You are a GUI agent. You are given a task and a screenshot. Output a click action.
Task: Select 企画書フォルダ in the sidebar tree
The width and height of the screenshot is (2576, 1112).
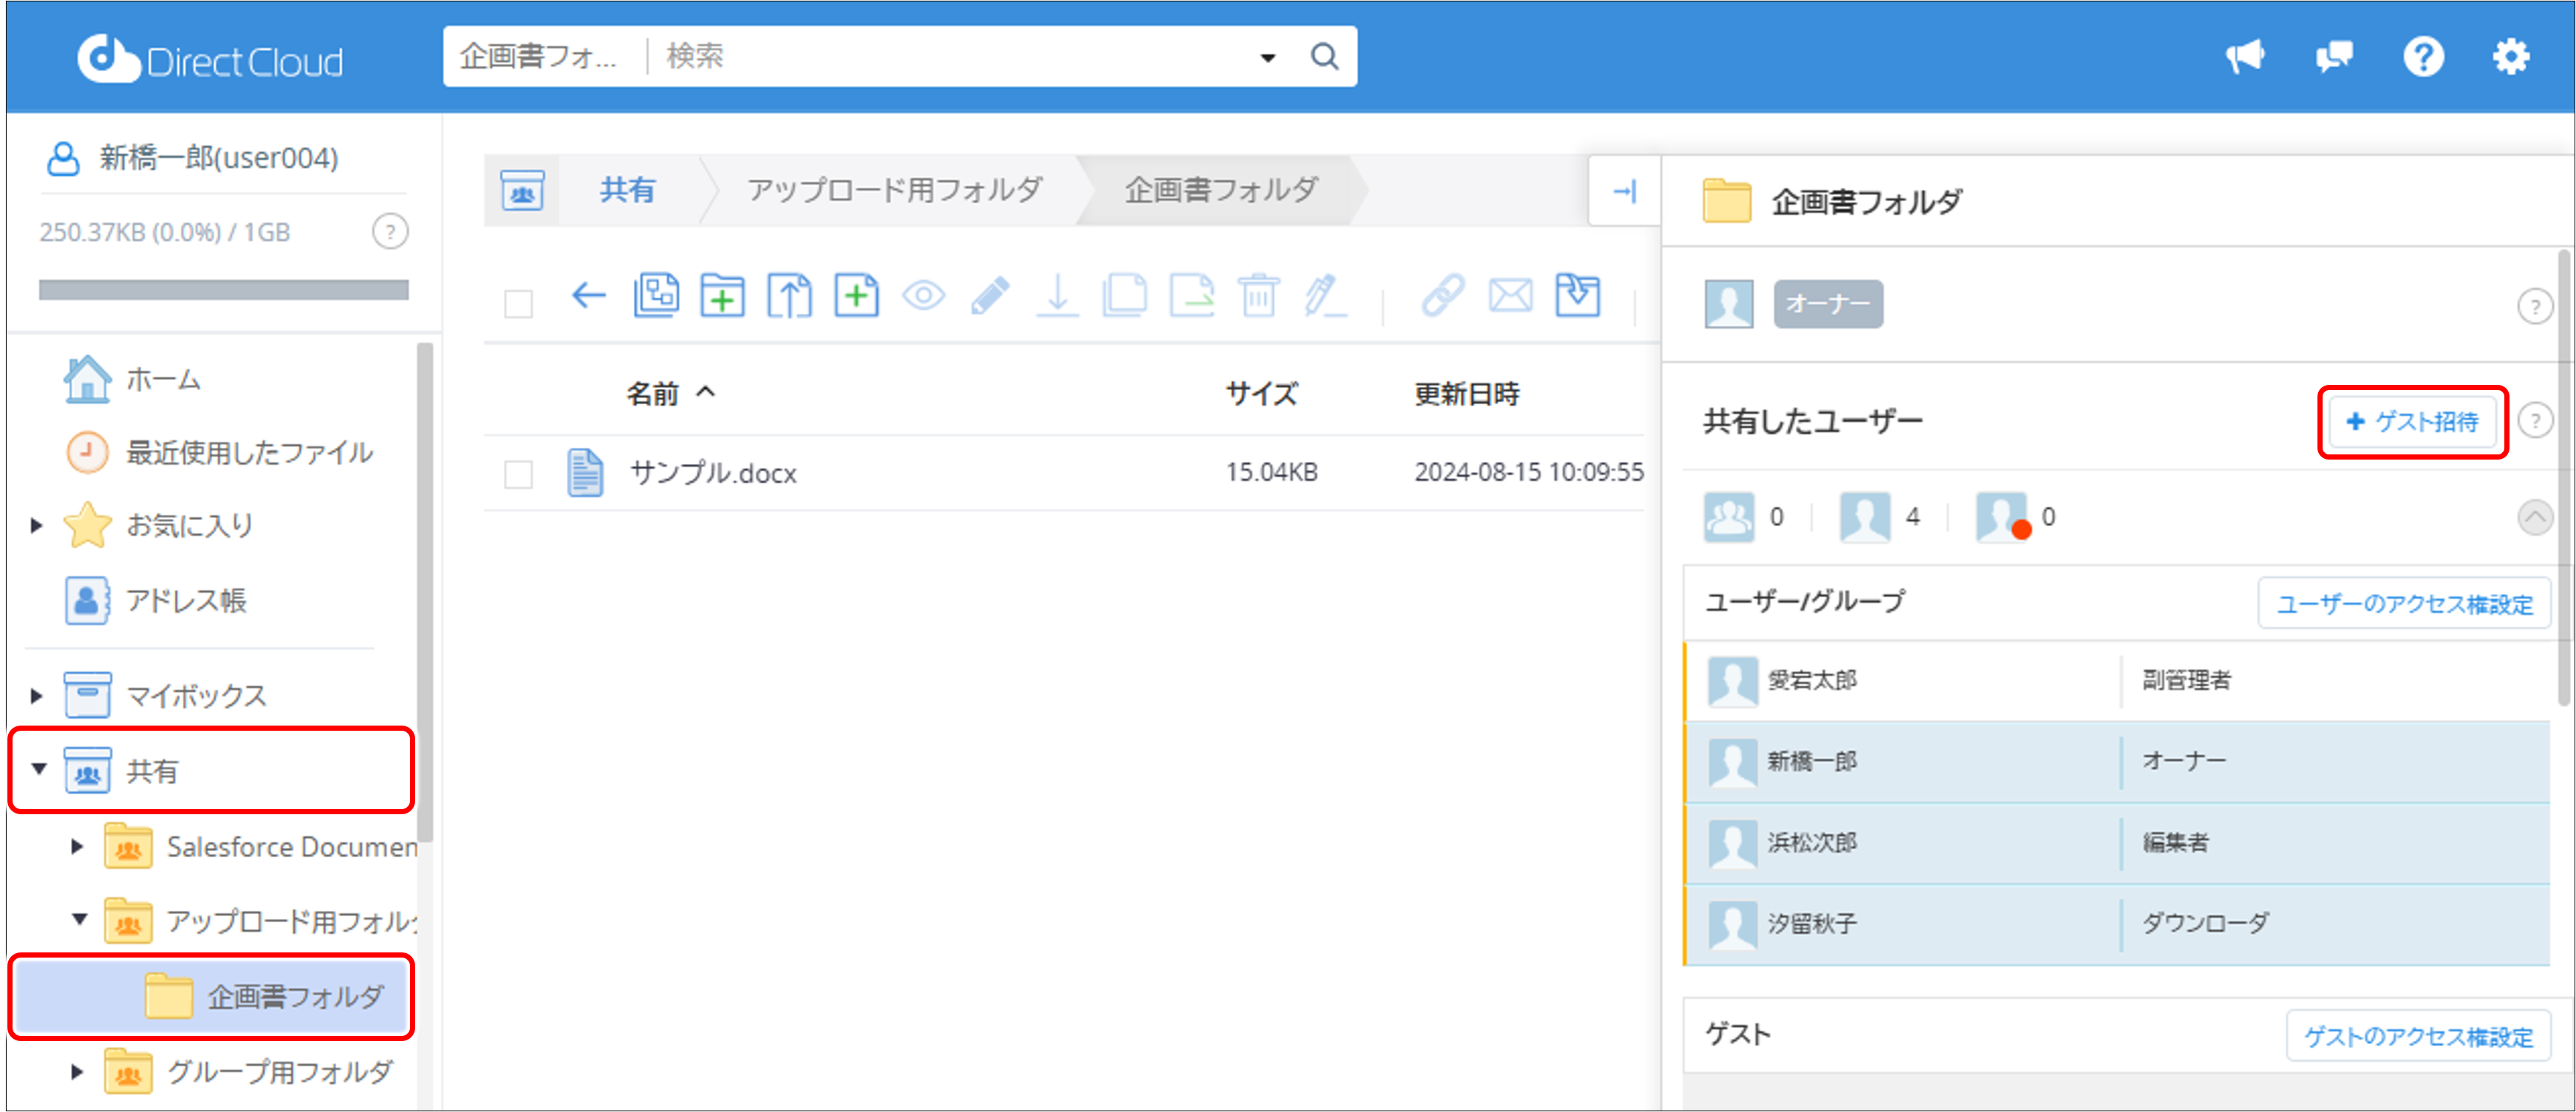coord(212,997)
